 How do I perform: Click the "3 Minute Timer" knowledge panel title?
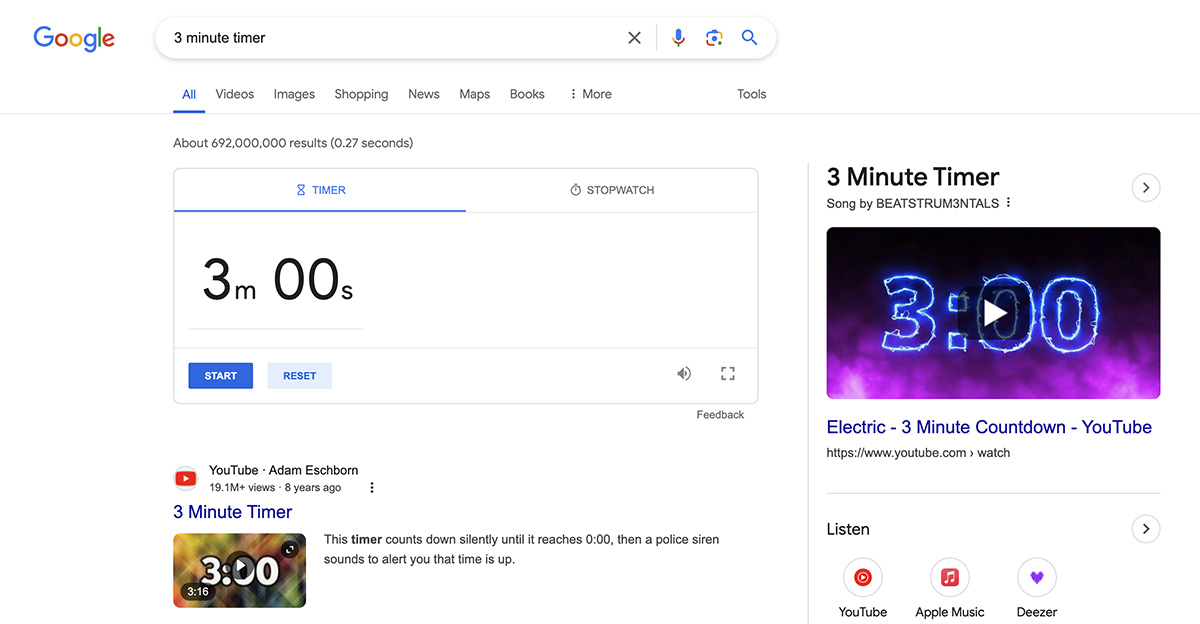(x=913, y=177)
